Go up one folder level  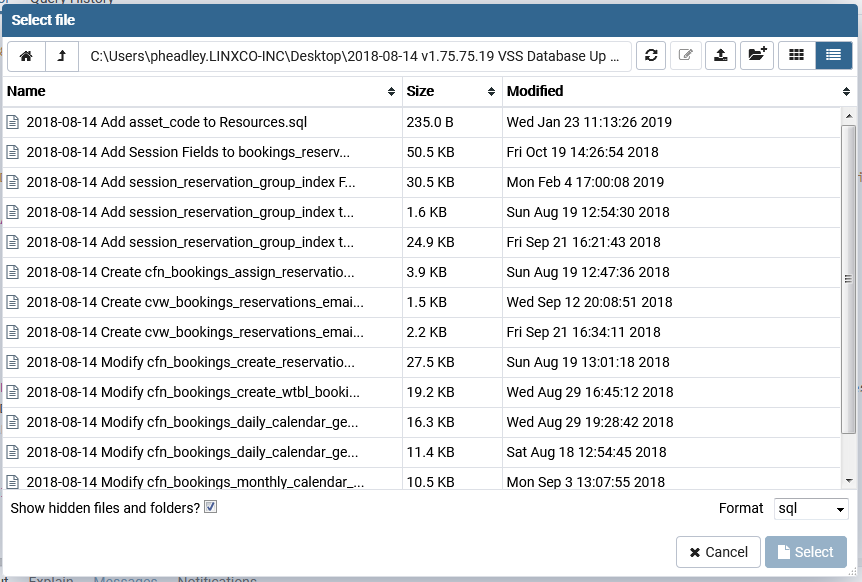61,56
